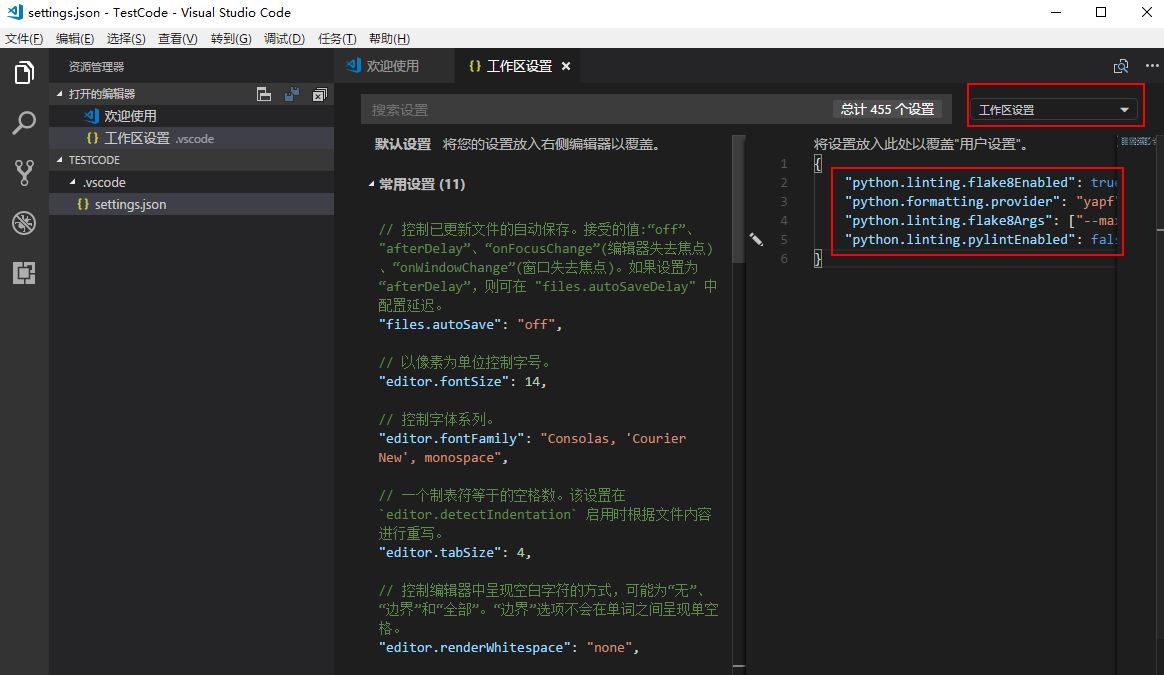Image resolution: width=1164 pixels, height=675 pixels.
Task: Toggle editor layout icon in open editors header
Action: [x=264, y=94]
